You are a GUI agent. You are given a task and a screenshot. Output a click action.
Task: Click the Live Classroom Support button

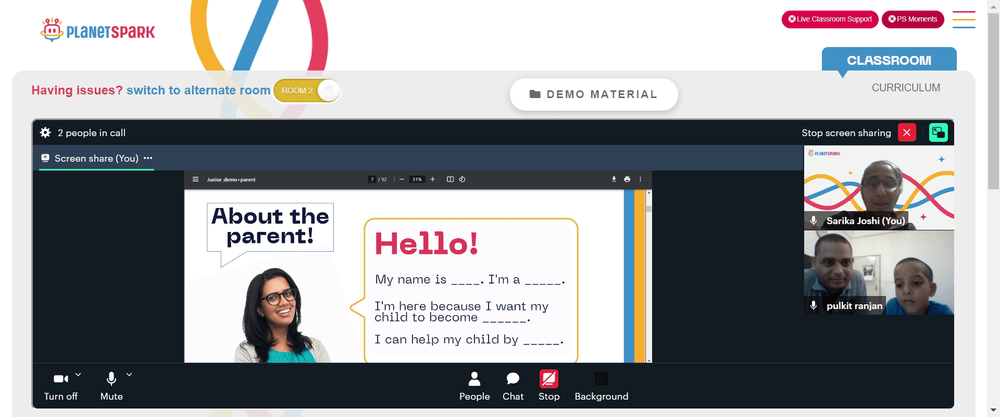tap(830, 19)
